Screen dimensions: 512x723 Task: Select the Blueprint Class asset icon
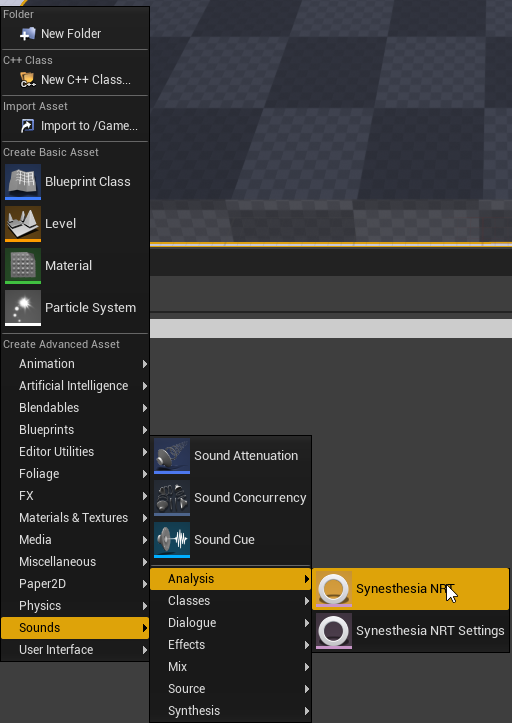tap(23, 182)
